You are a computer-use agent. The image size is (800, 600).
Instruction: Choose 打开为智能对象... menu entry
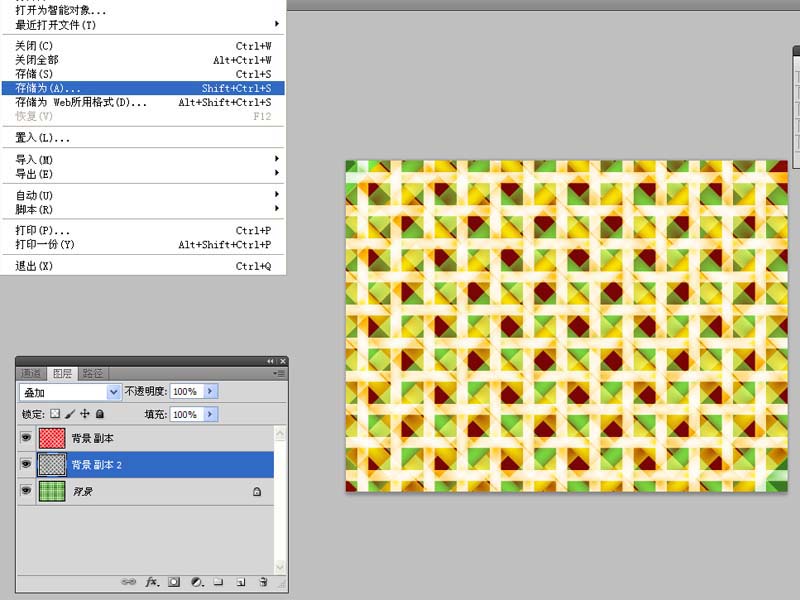[x=143, y=10]
